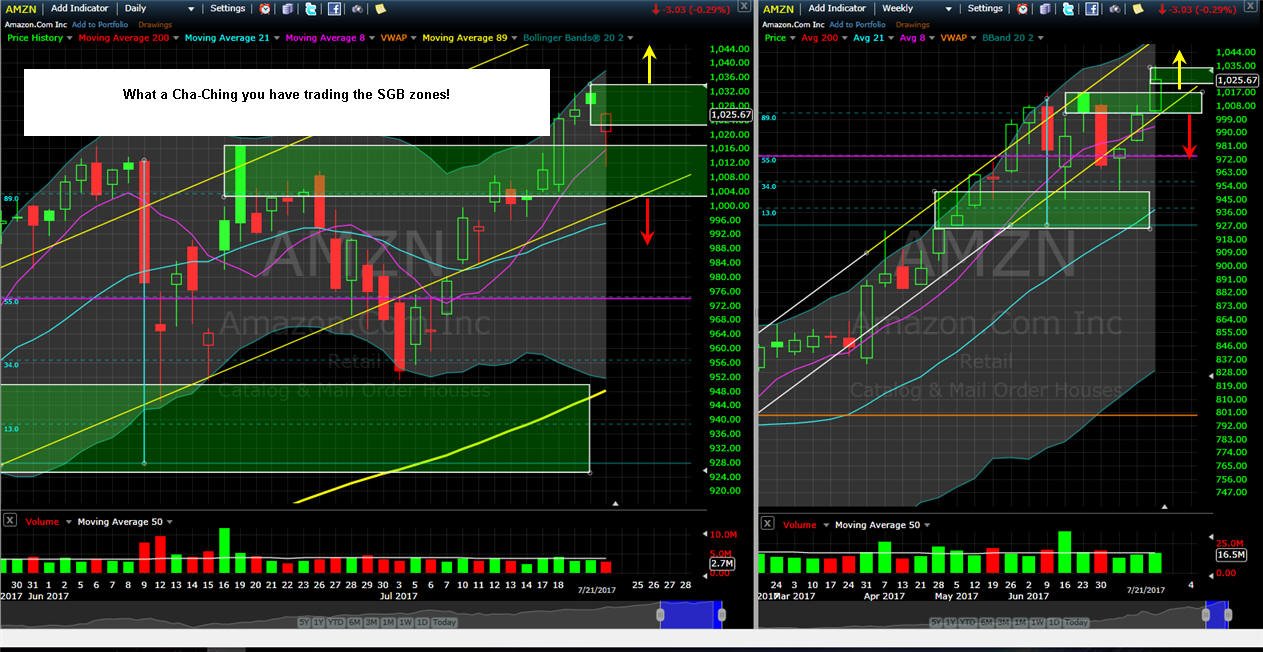Screen dimensions: 1263x652
Task: Open the alarm clock icon on the Weekly chart
Action: point(1022,9)
